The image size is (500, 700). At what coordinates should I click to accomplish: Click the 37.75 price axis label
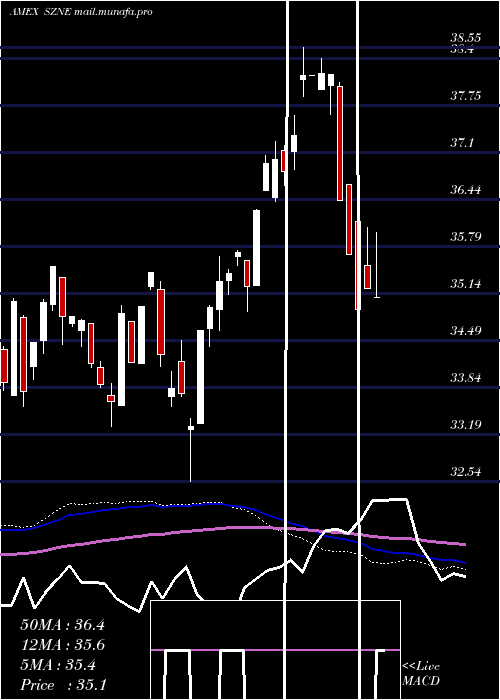click(466, 96)
